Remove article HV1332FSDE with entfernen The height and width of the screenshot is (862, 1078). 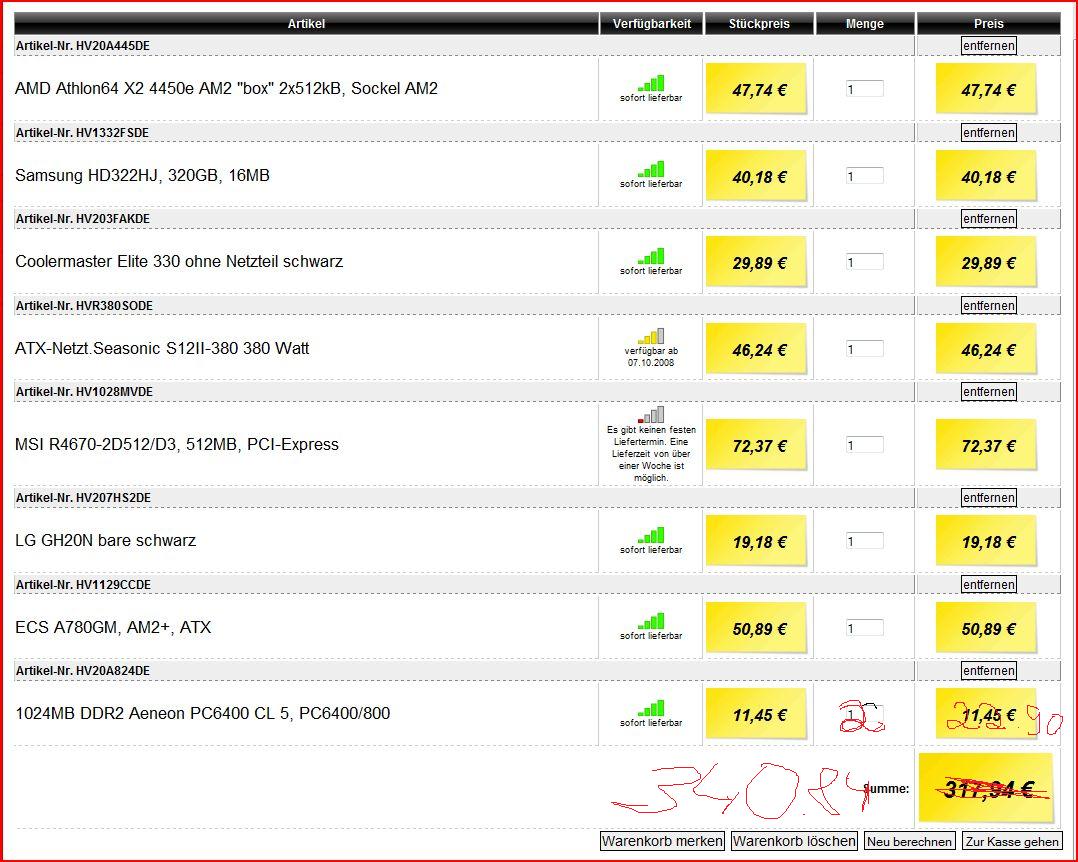coord(989,133)
